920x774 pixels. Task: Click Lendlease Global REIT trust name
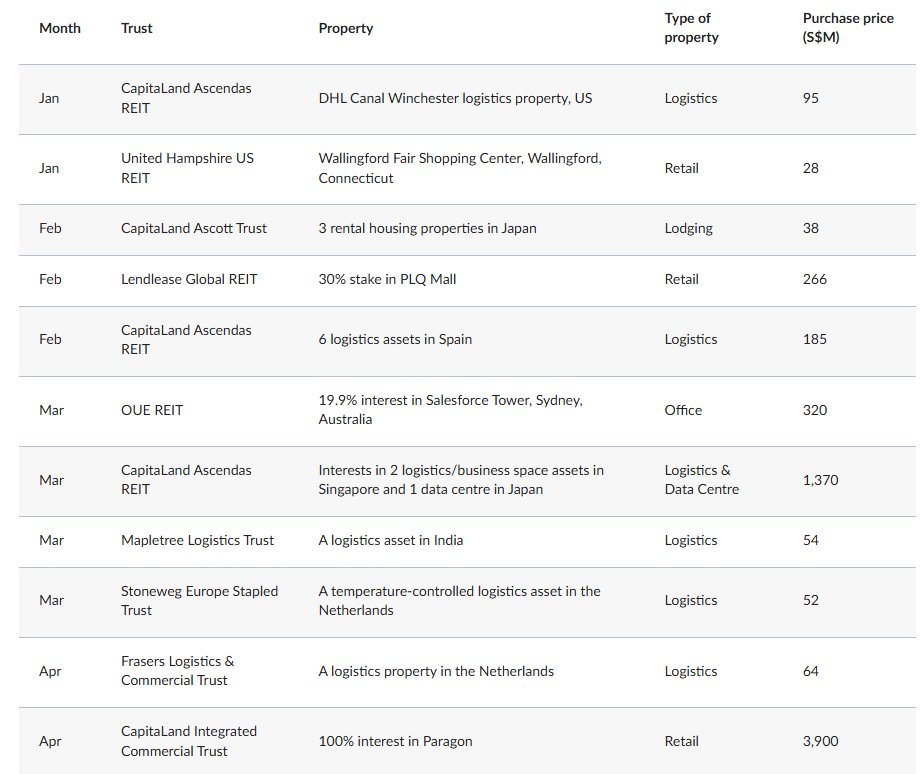189,279
